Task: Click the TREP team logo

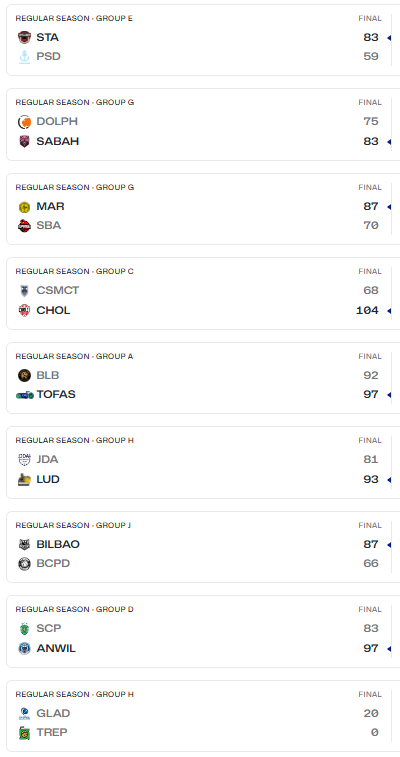Action: click(x=24, y=733)
